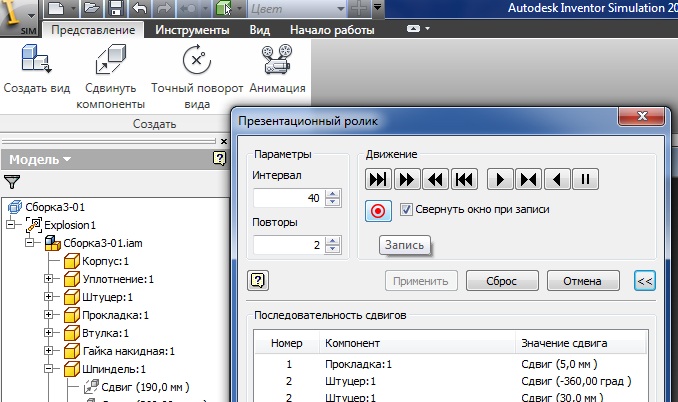Image resolution: width=678 pixels, height=402 pixels.
Task: Click the go-to-end playback button
Action: 378,179
